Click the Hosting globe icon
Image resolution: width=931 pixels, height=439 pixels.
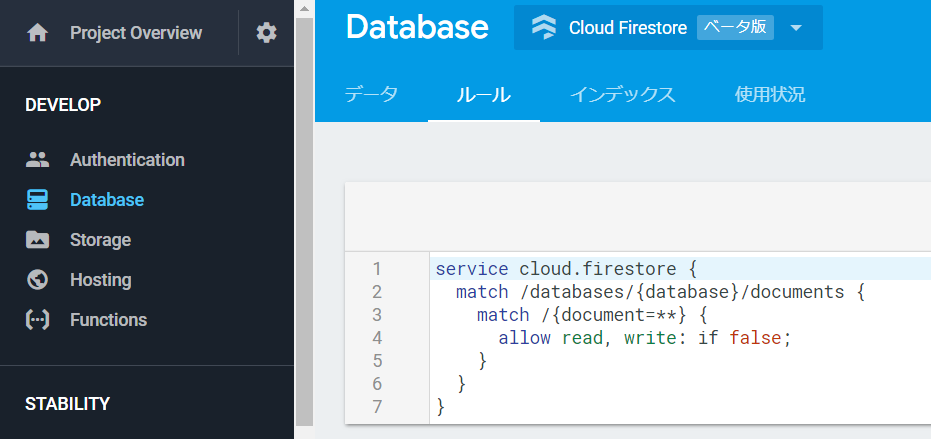click(x=37, y=279)
